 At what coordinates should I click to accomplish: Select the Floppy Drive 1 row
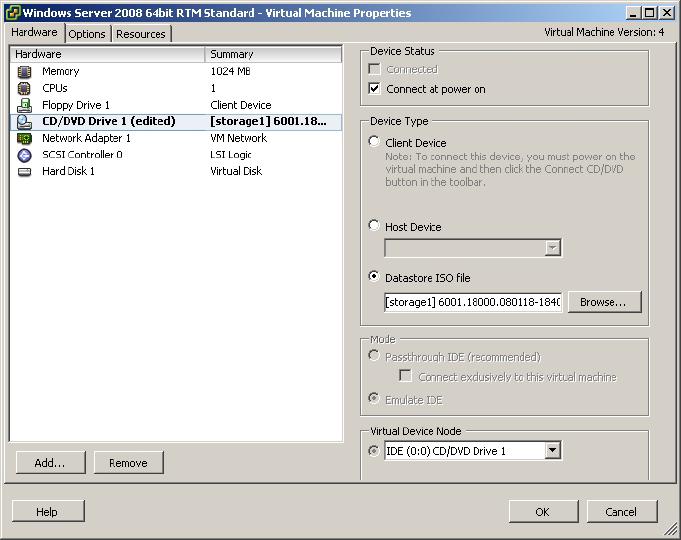coord(175,106)
